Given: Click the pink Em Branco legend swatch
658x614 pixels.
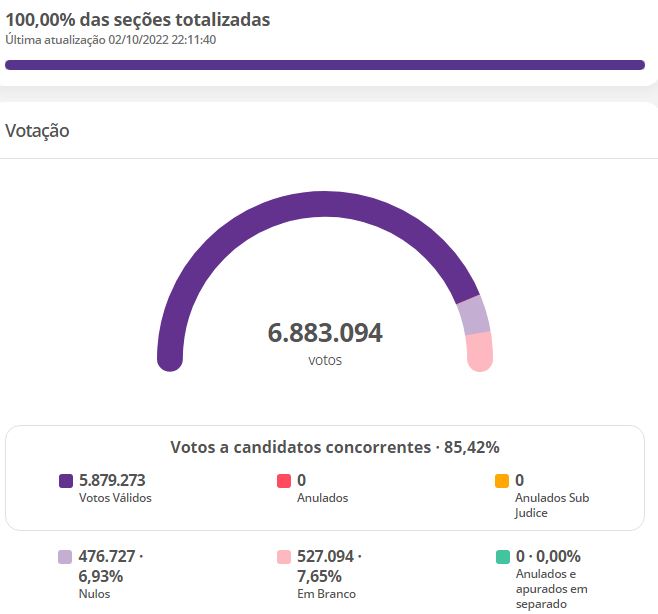Looking at the screenshot, I should (284, 557).
